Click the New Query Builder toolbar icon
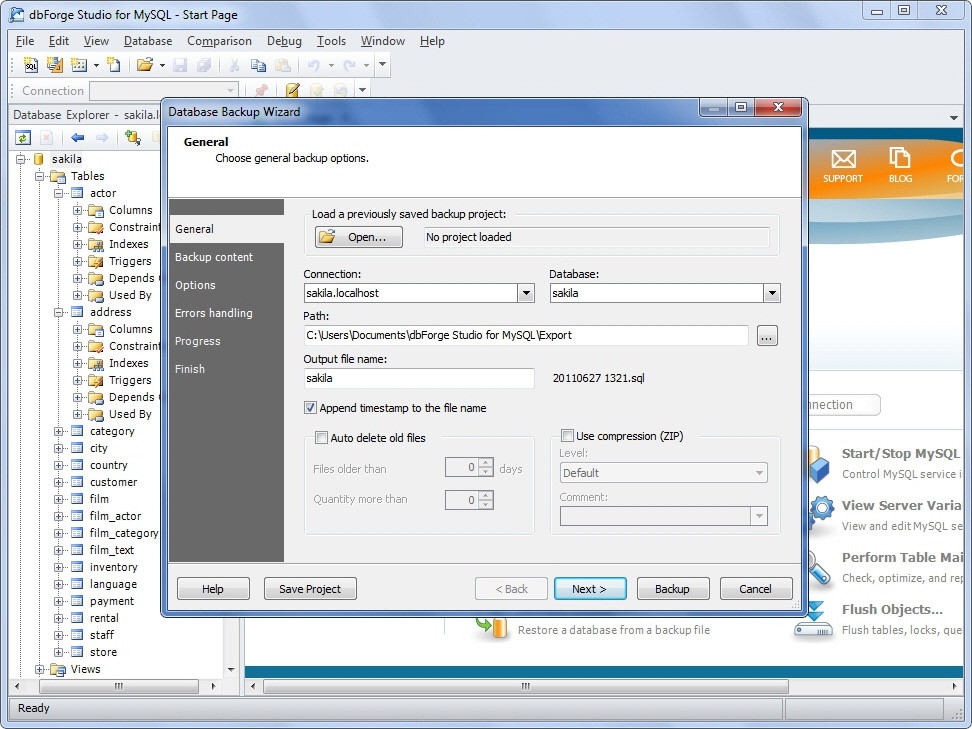The height and width of the screenshot is (729, 972). coord(55,64)
